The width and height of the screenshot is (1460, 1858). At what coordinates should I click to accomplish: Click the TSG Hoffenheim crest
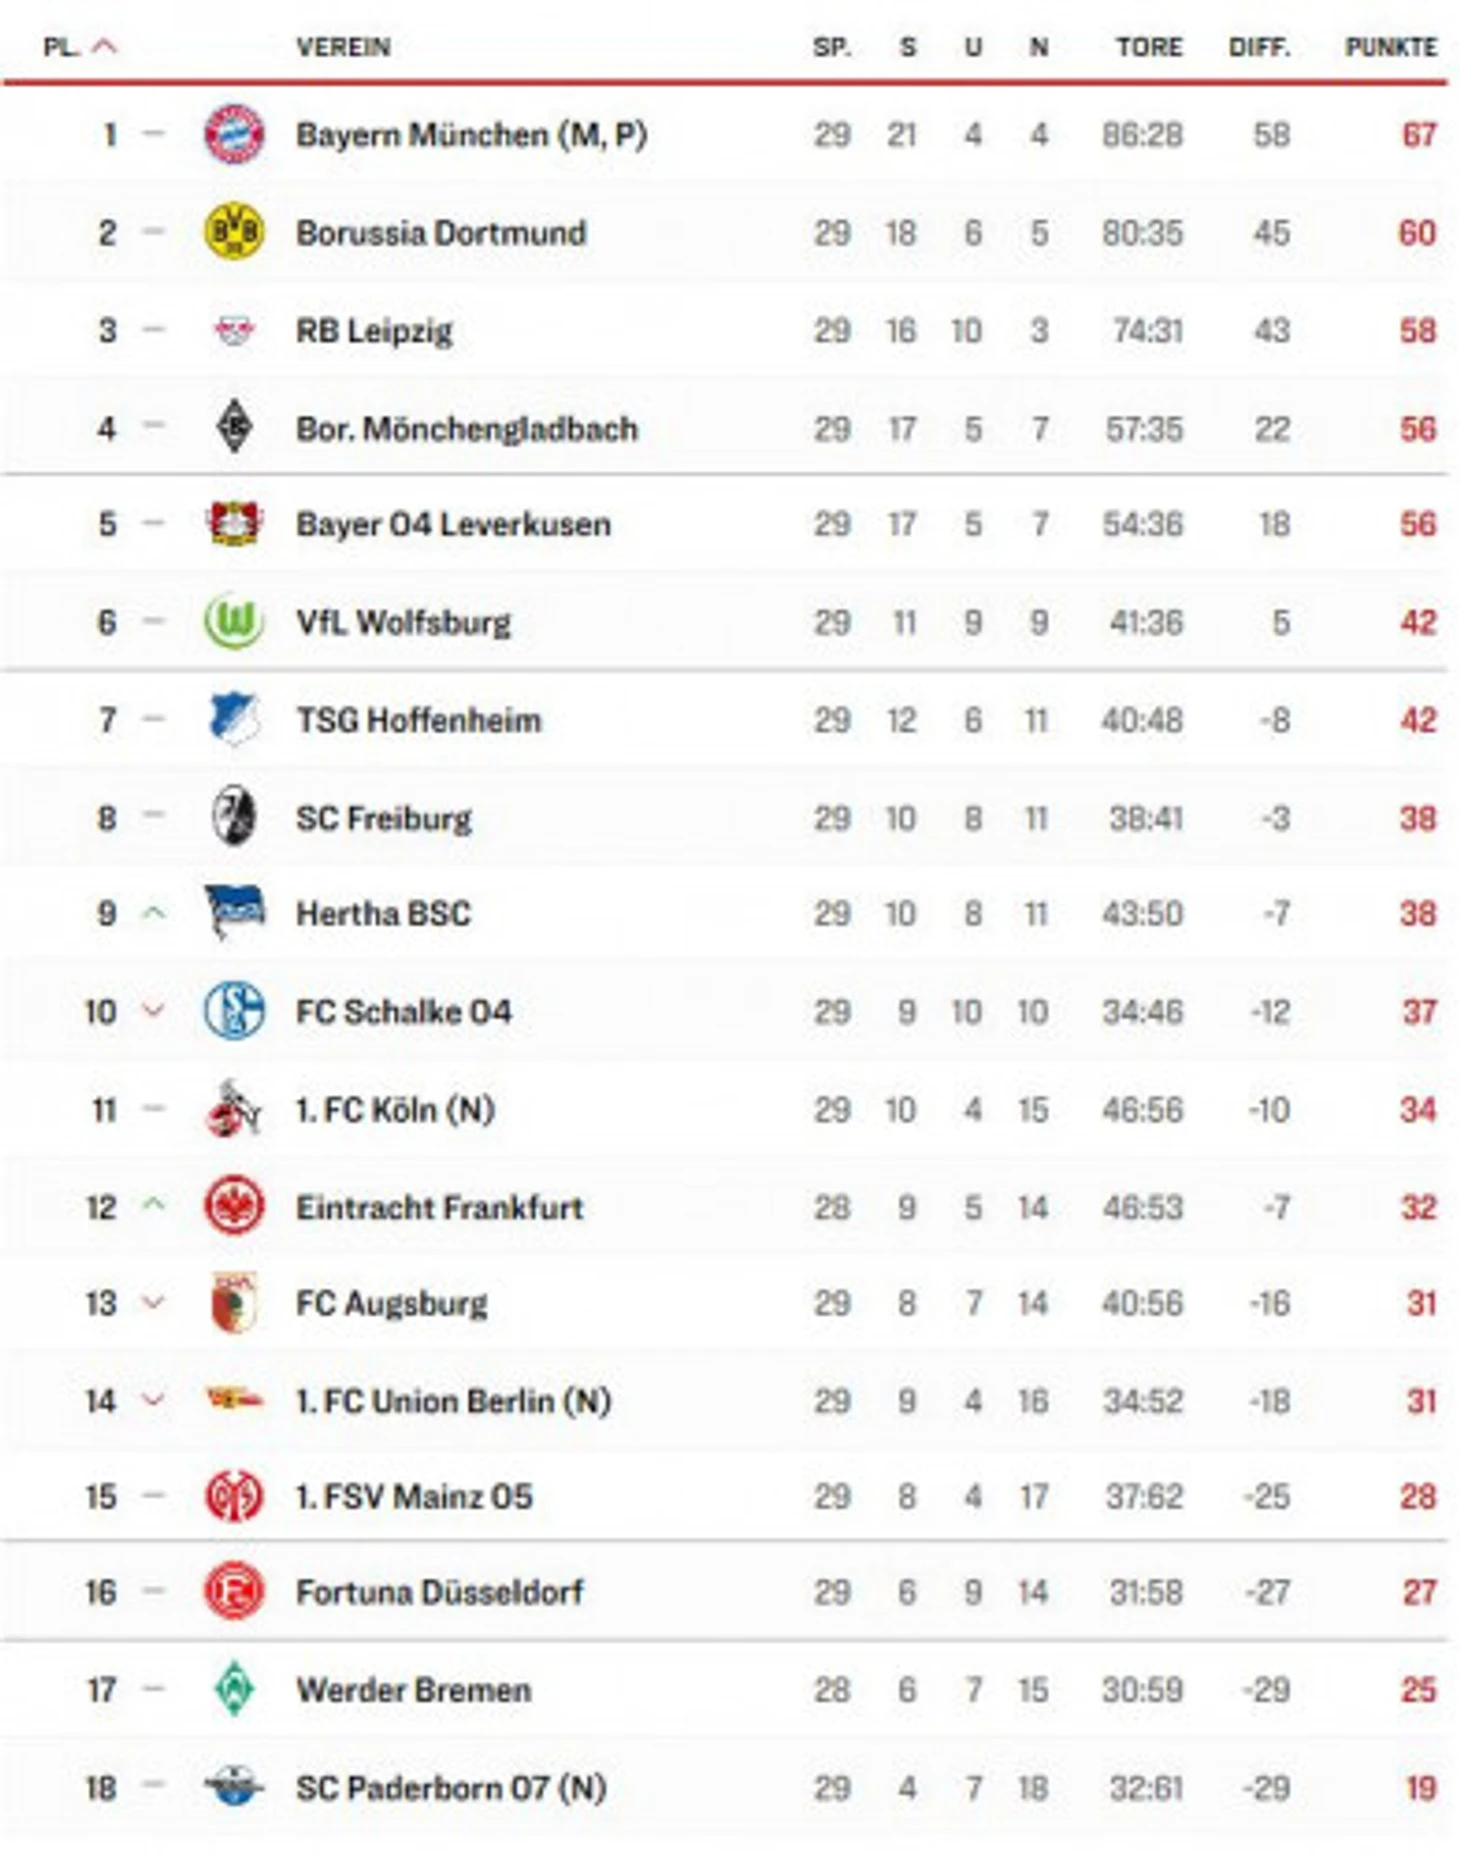[x=234, y=719]
